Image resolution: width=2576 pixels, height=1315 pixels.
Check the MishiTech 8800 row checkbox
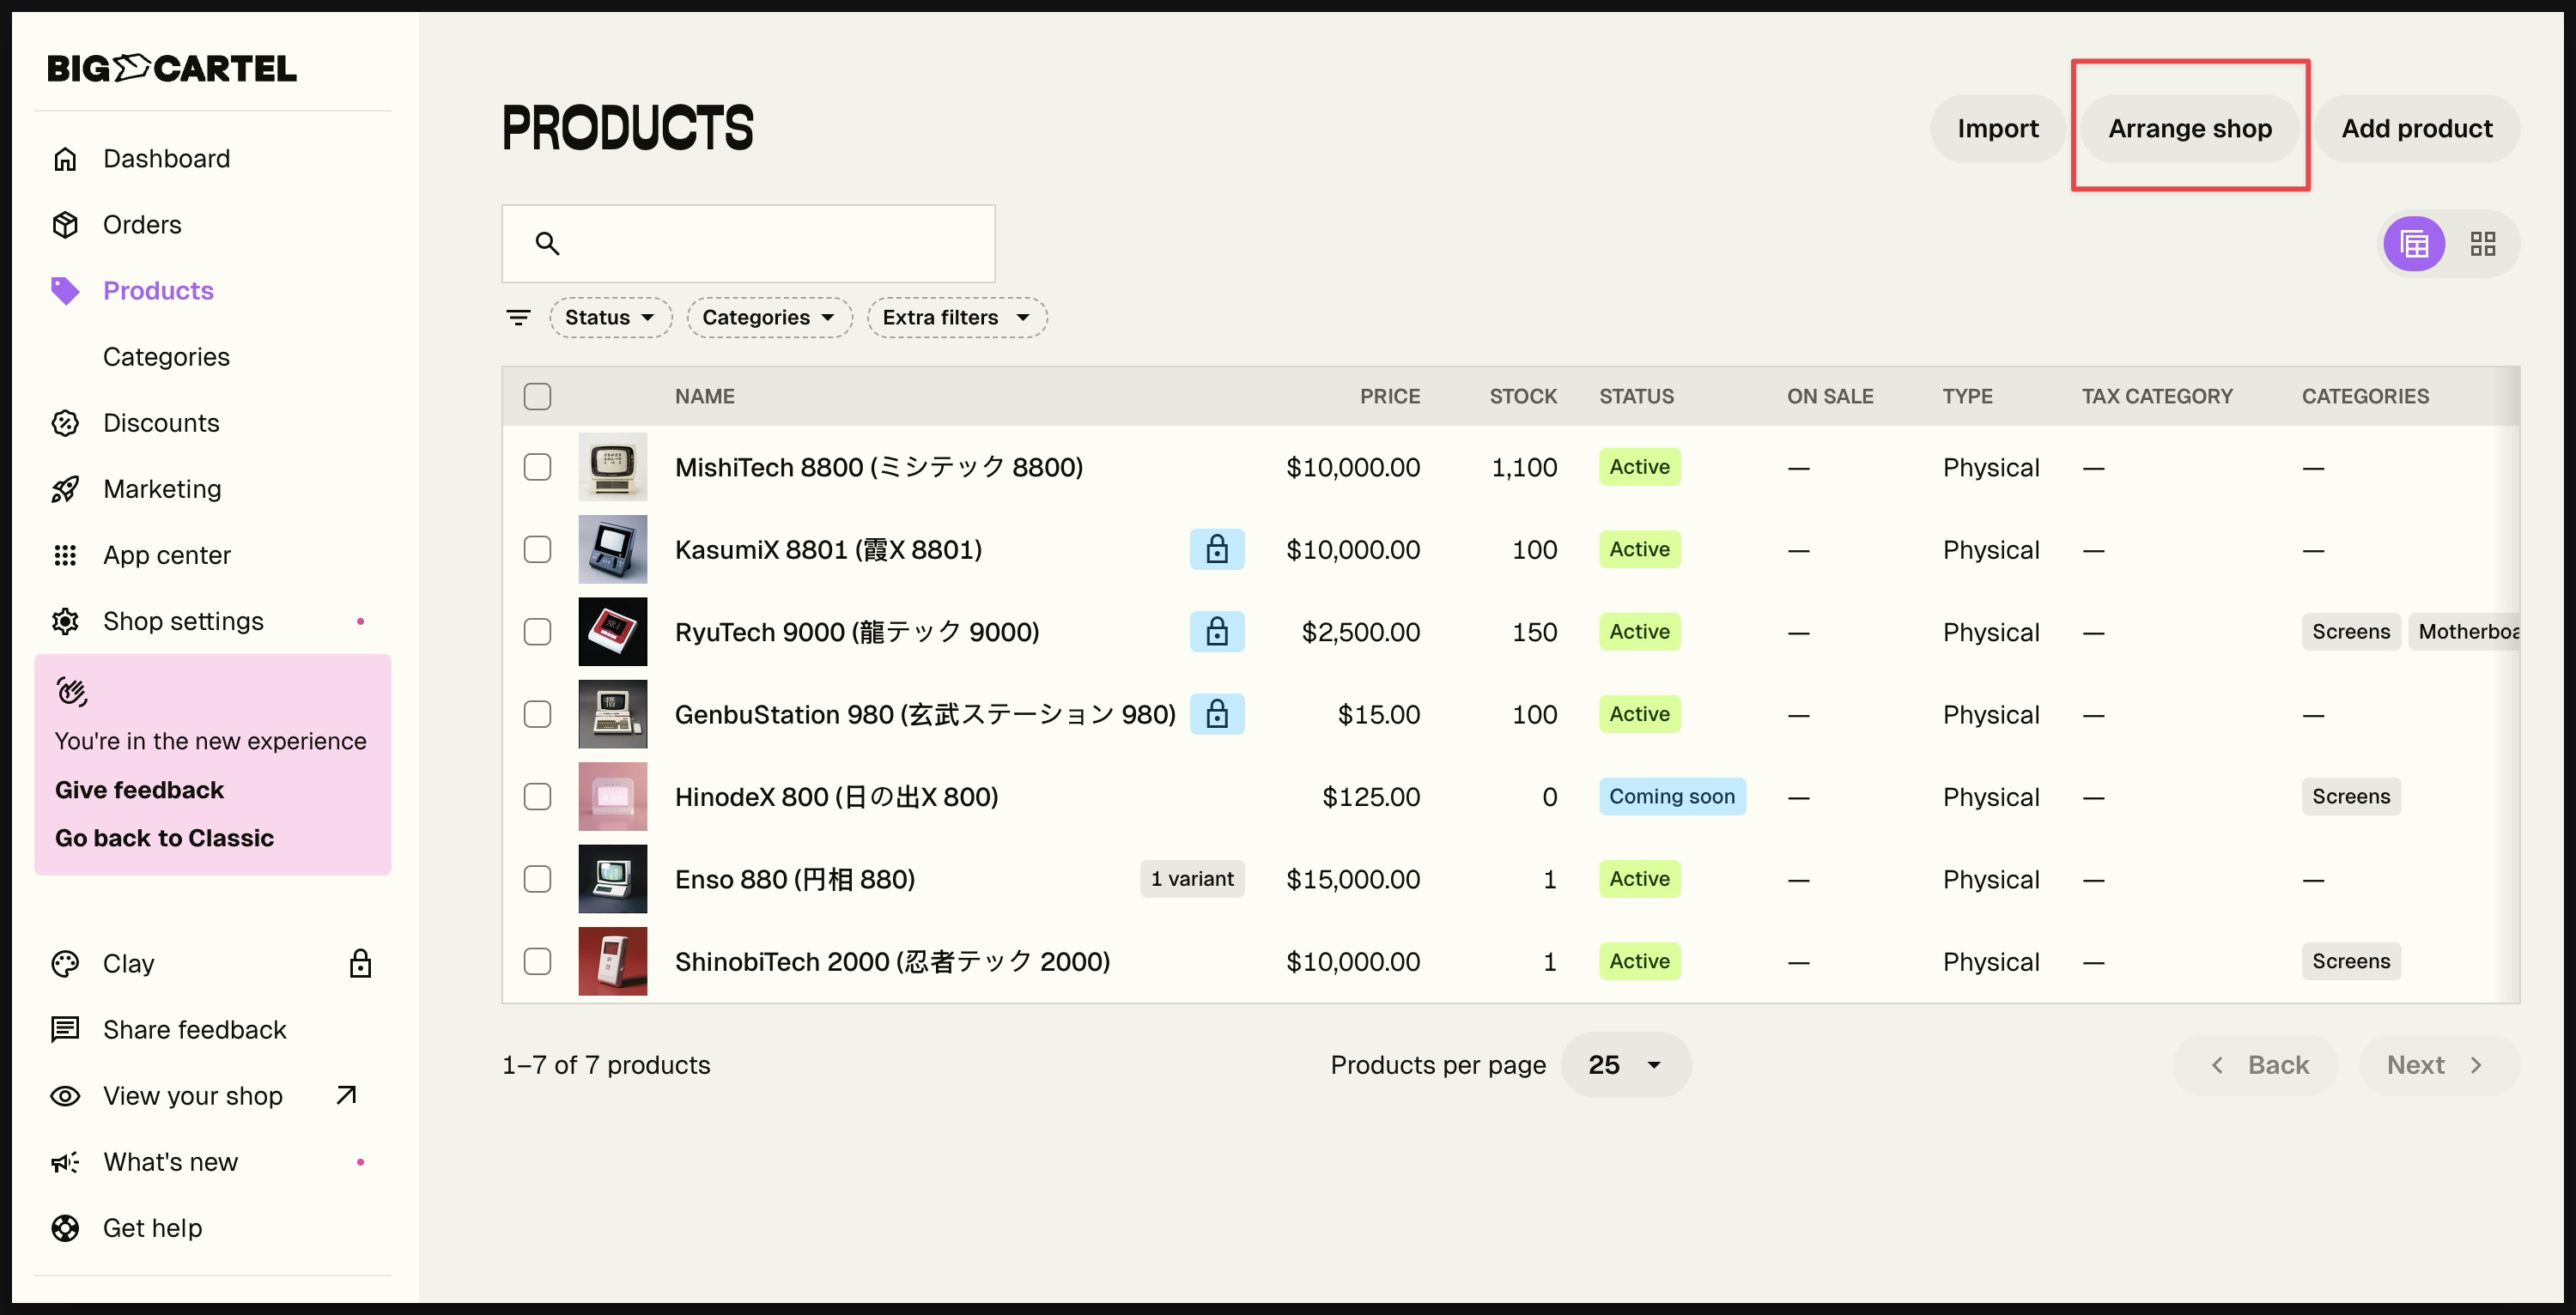click(537, 467)
